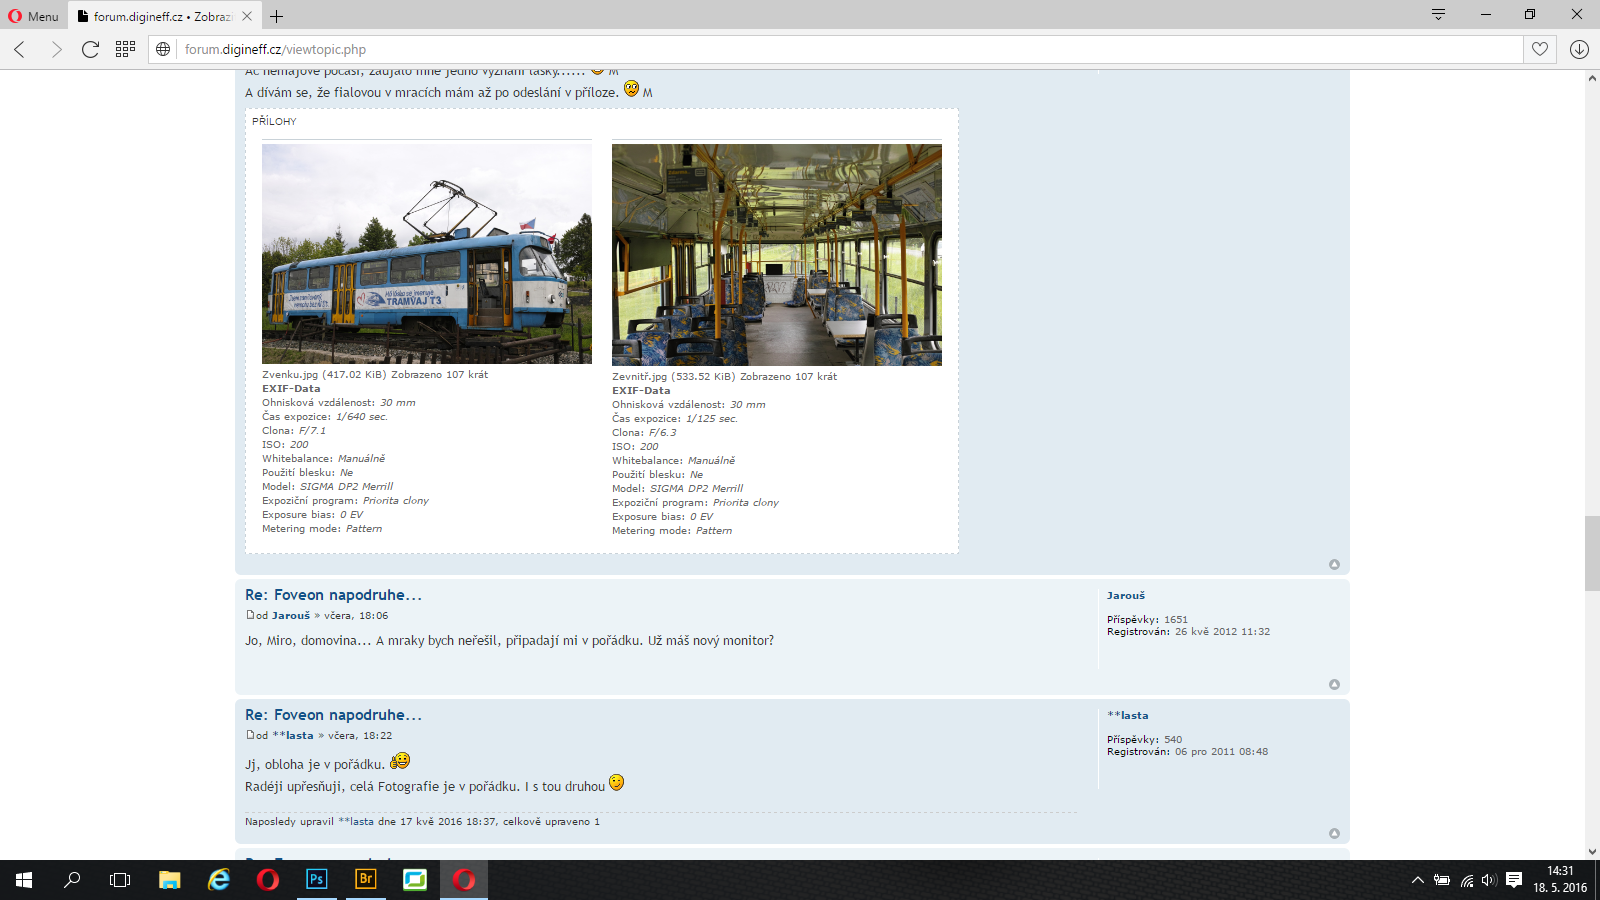Open the tram interior photo thumbnail
This screenshot has height=900, width=1600.
[776, 255]
